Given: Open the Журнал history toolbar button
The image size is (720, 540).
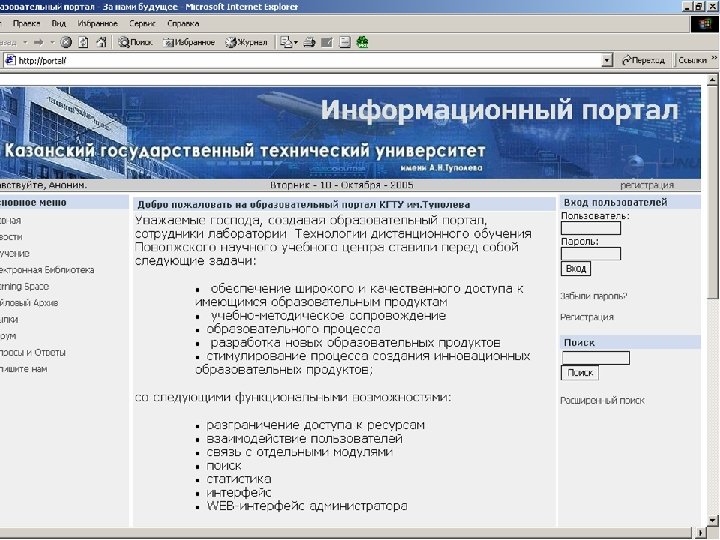Looking at the screenshot, I should click(247, 42).
